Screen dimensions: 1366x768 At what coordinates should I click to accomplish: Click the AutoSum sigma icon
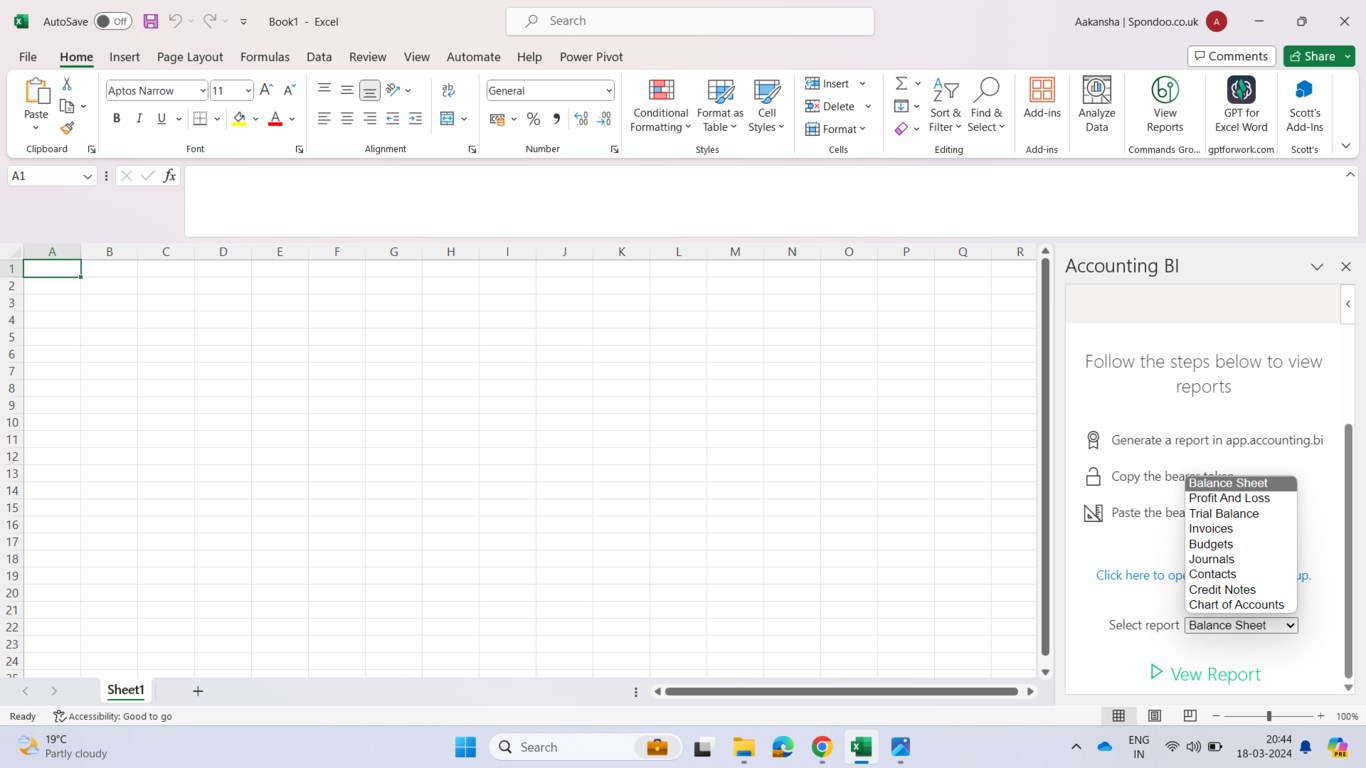(x=901, y=83)
